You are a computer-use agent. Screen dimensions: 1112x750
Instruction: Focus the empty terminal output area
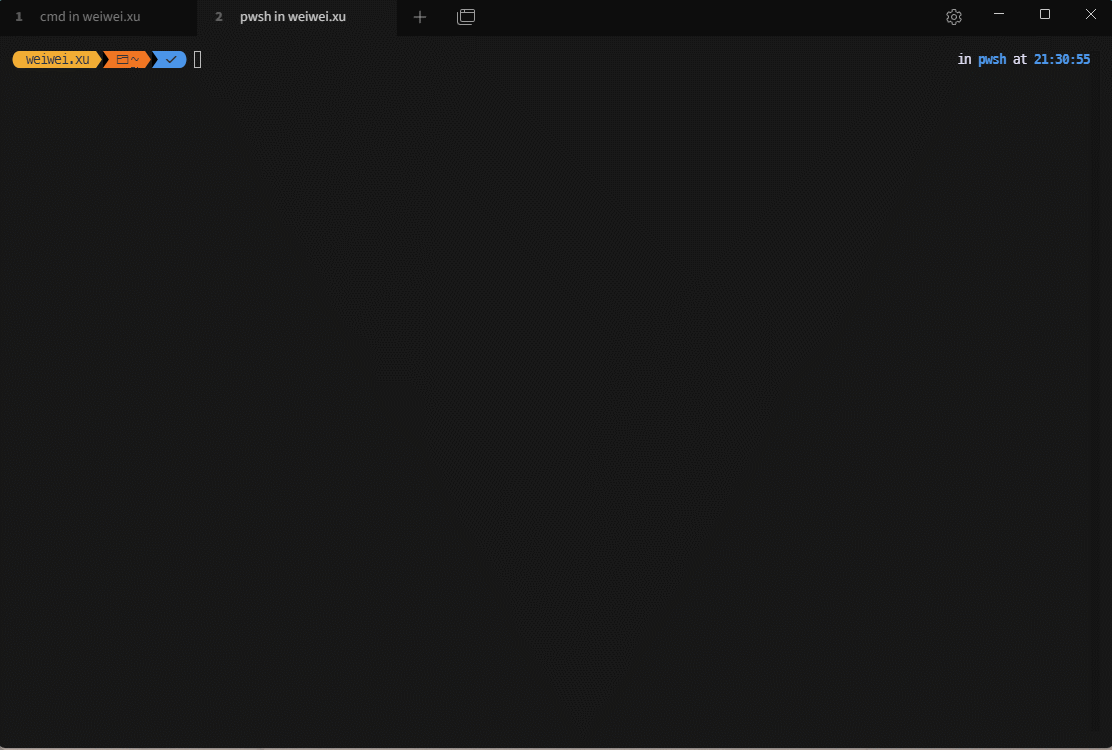pyautogui.click(x=556, y=400)
